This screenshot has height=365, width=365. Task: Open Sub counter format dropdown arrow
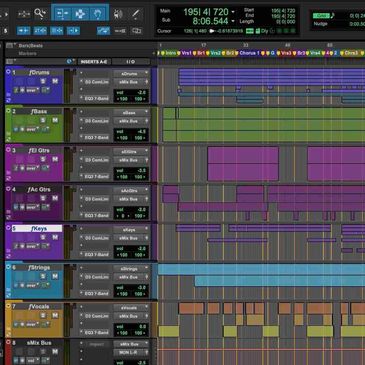tap(233, 21)
